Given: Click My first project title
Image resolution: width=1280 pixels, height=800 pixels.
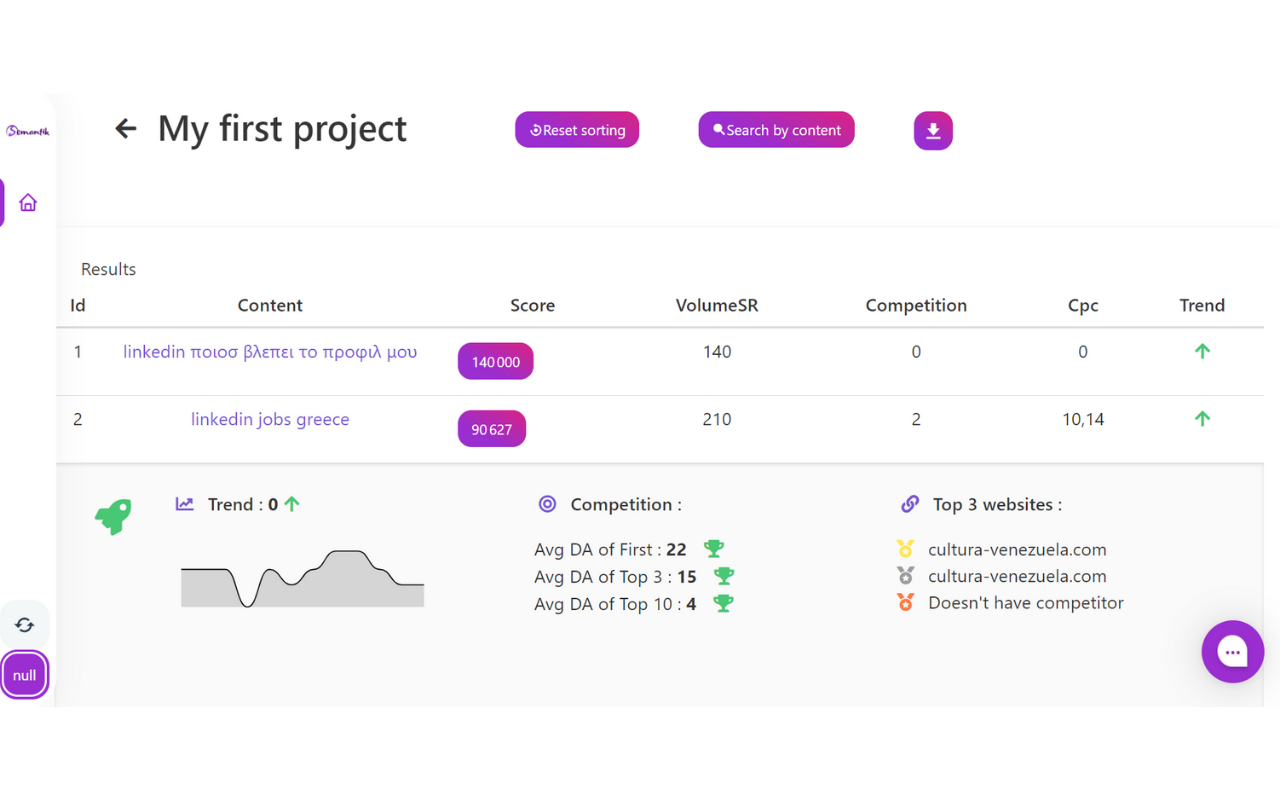Looking at the screenshot, I should (282, 129).
